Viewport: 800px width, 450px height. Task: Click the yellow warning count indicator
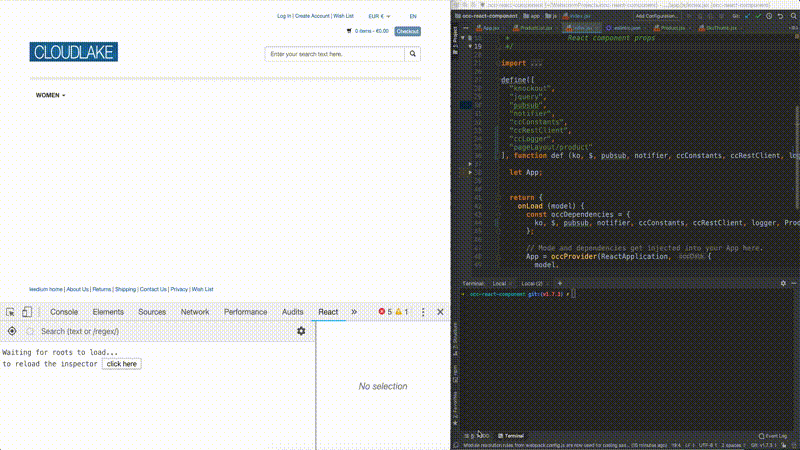pyautogui.click(x=402, y=312)
